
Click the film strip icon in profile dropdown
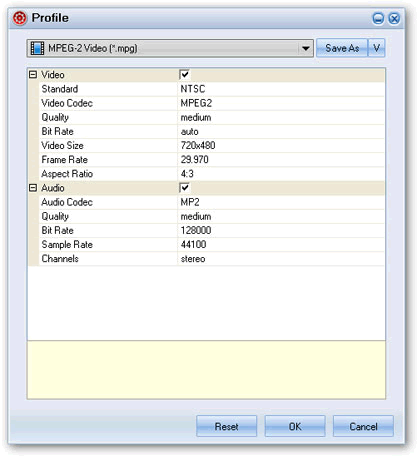(37, 48)
